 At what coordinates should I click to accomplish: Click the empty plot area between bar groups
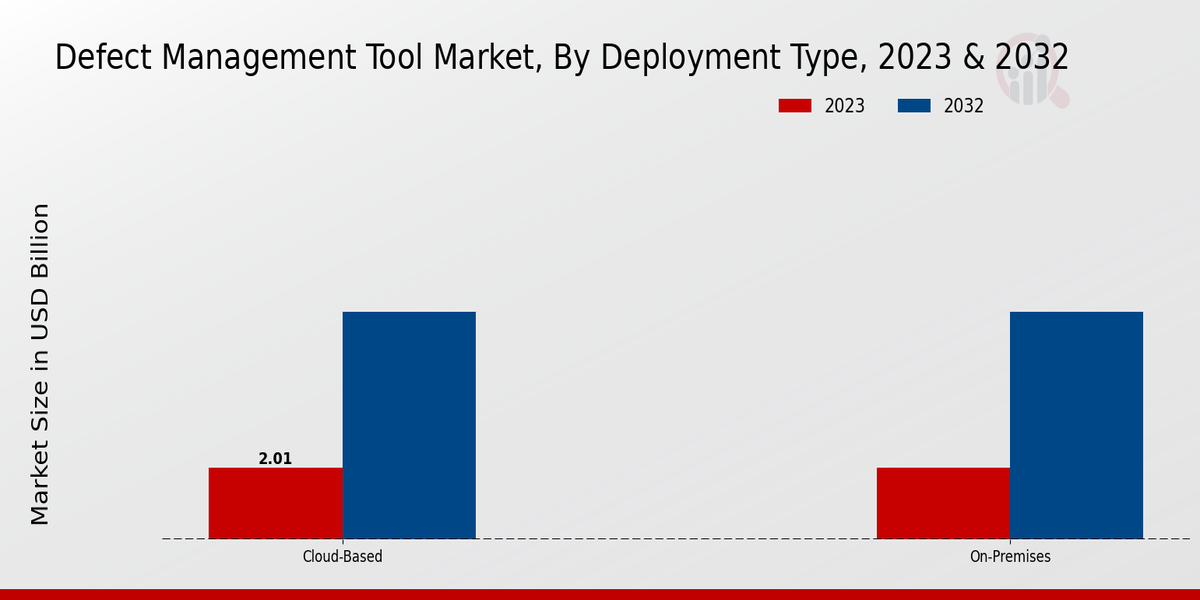tap(676, 400)
